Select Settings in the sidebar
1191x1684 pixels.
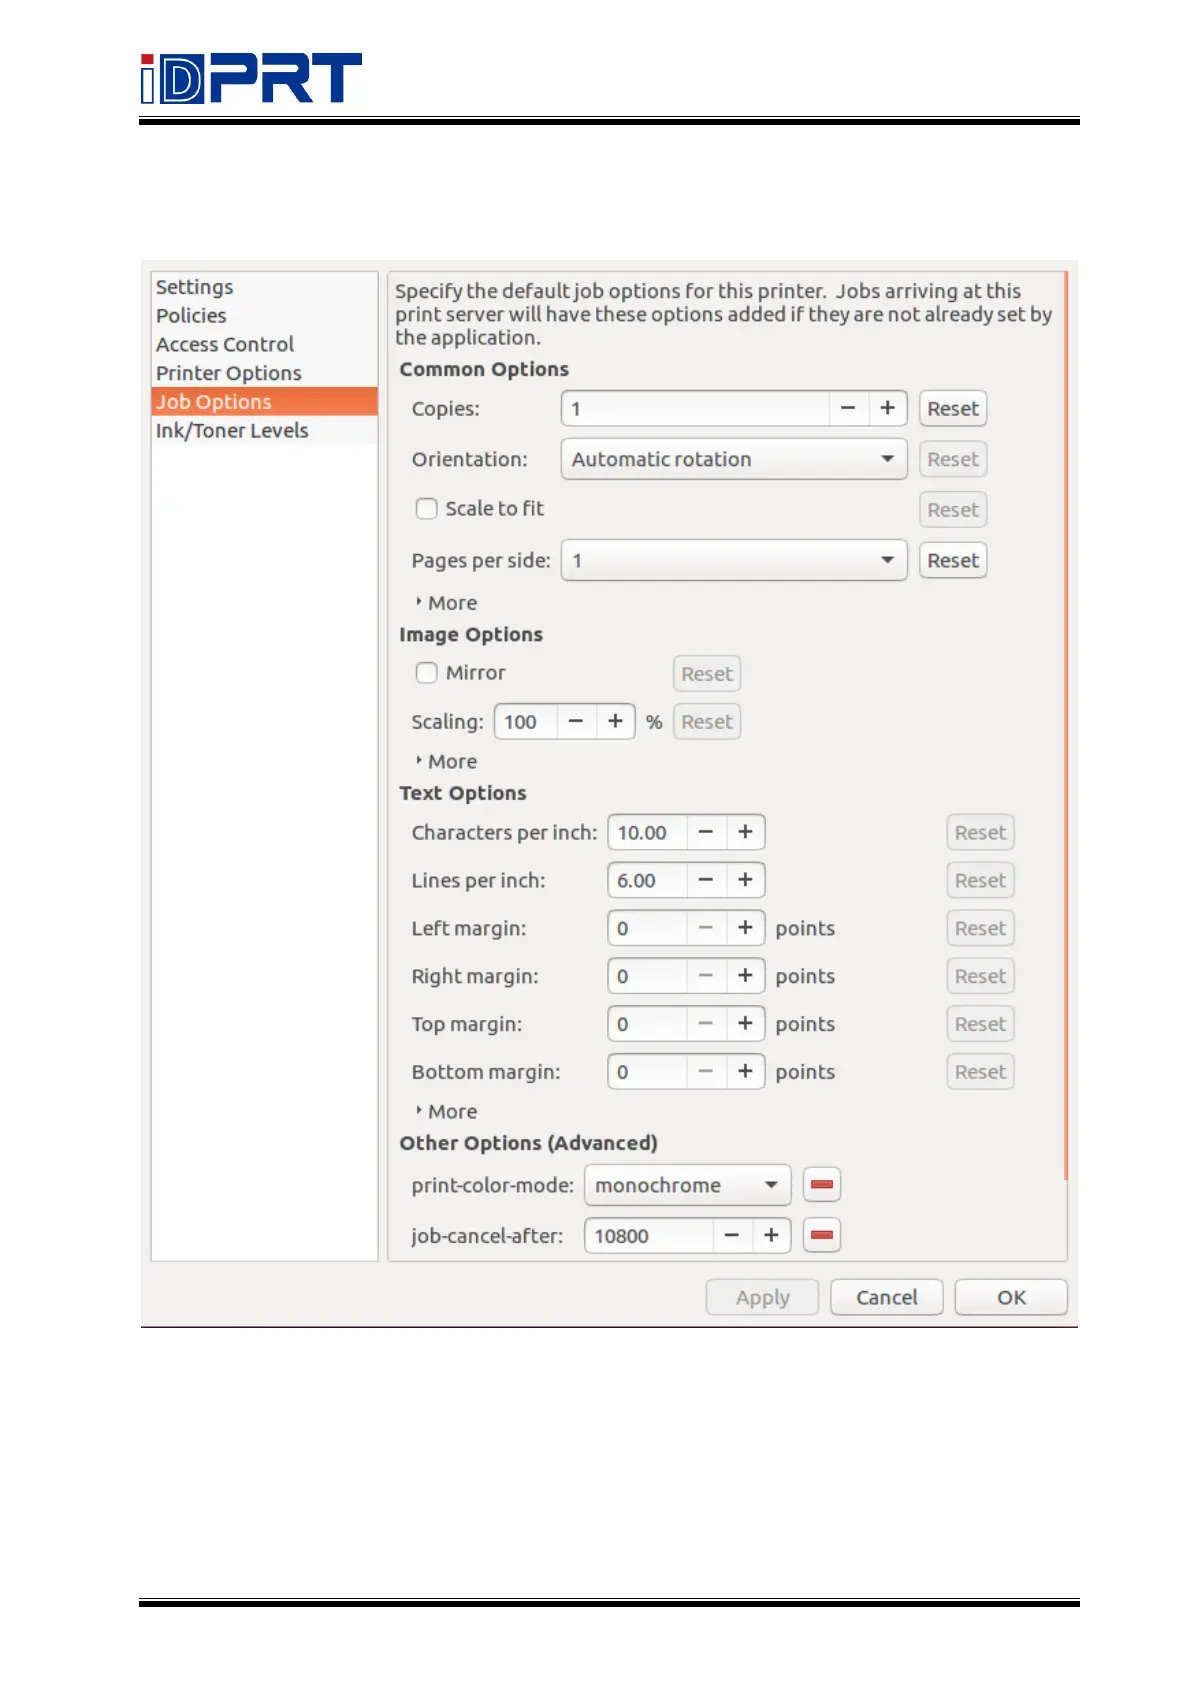coord(264,287)
